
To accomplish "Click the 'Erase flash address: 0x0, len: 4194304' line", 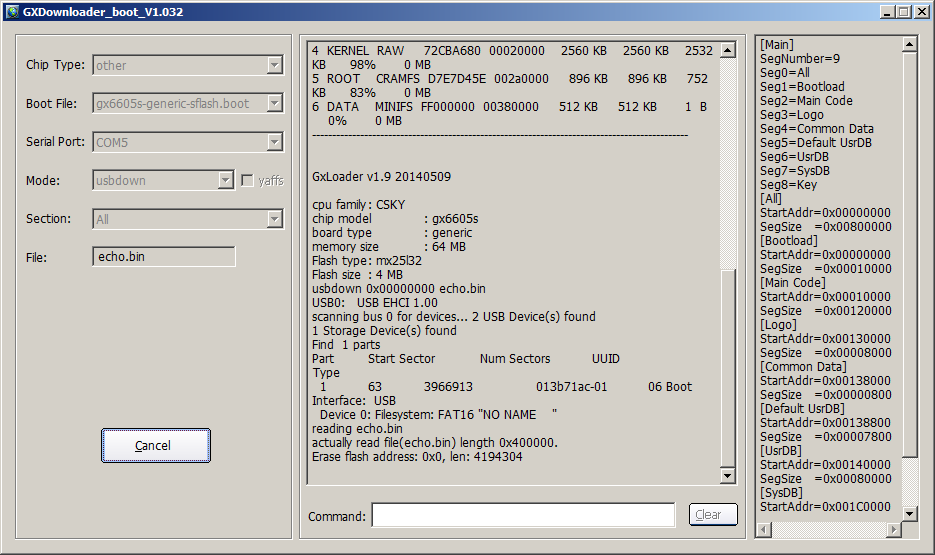I will tap(417, 457).
